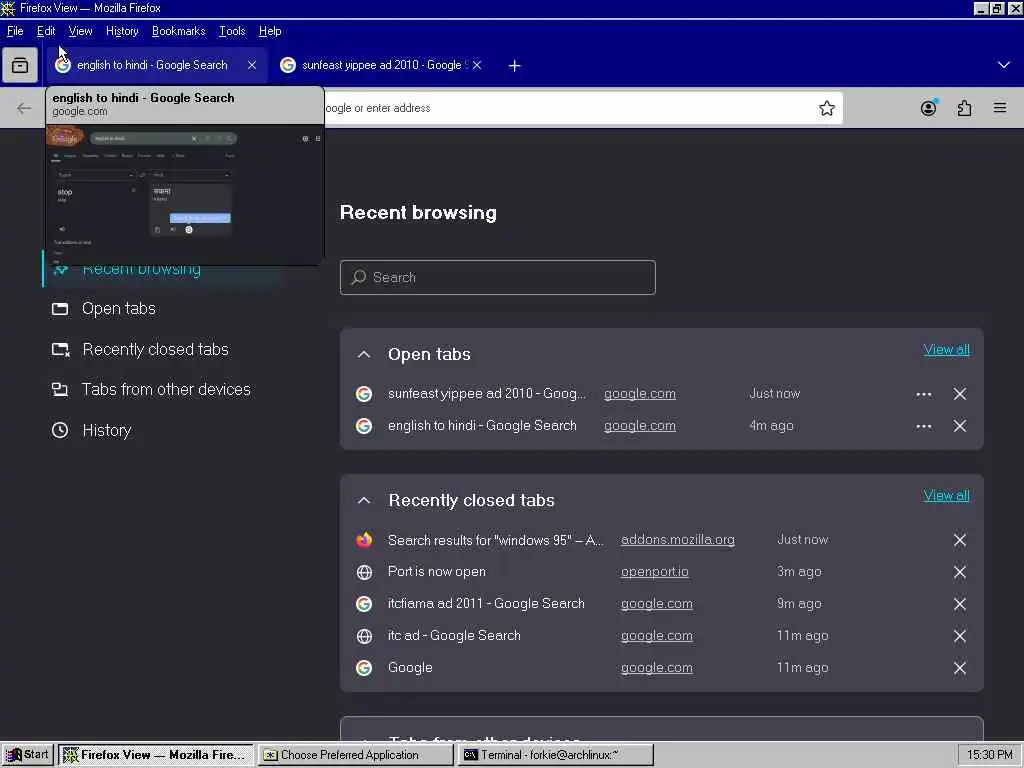This screenshot has width=1024, height=768.
Task: Click the History clock sidebar icon
Action: pyautogui.click(x=60, y=430)
